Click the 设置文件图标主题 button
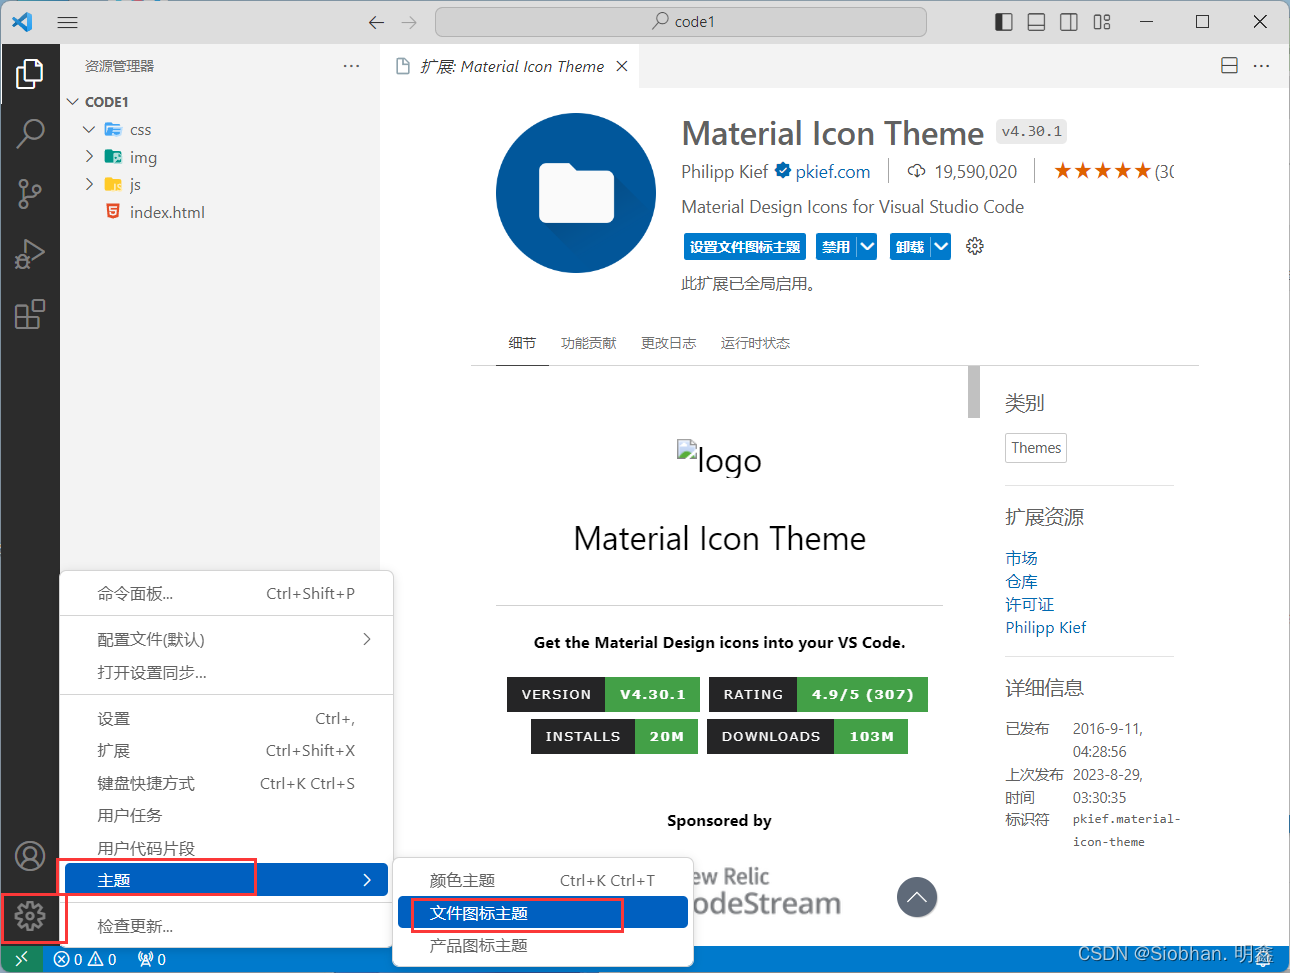 (x=744, y=247)
